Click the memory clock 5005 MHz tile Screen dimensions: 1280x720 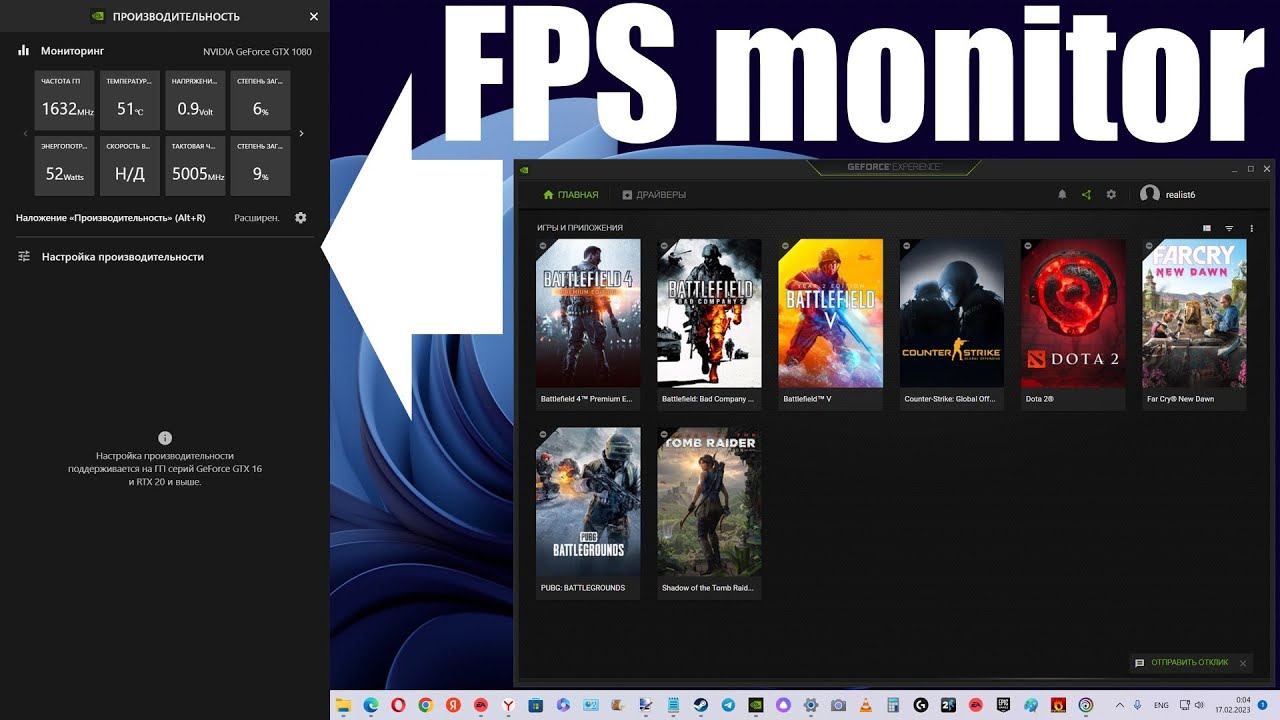(195, 166)
